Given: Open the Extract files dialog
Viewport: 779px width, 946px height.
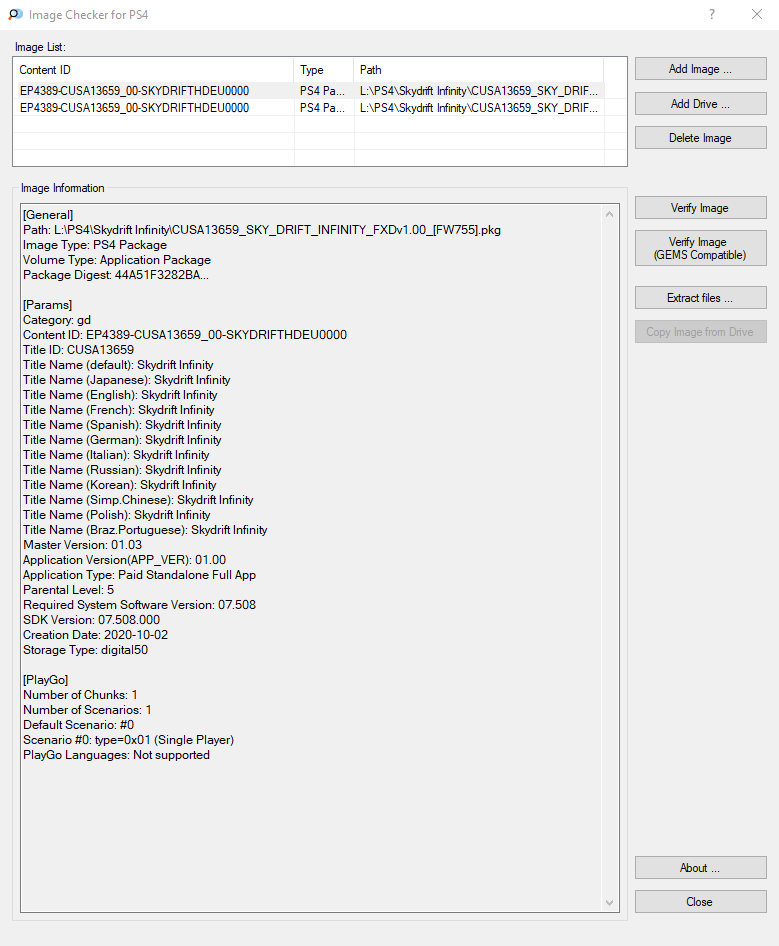Looking at the screenshot, I should pos(701,298).
